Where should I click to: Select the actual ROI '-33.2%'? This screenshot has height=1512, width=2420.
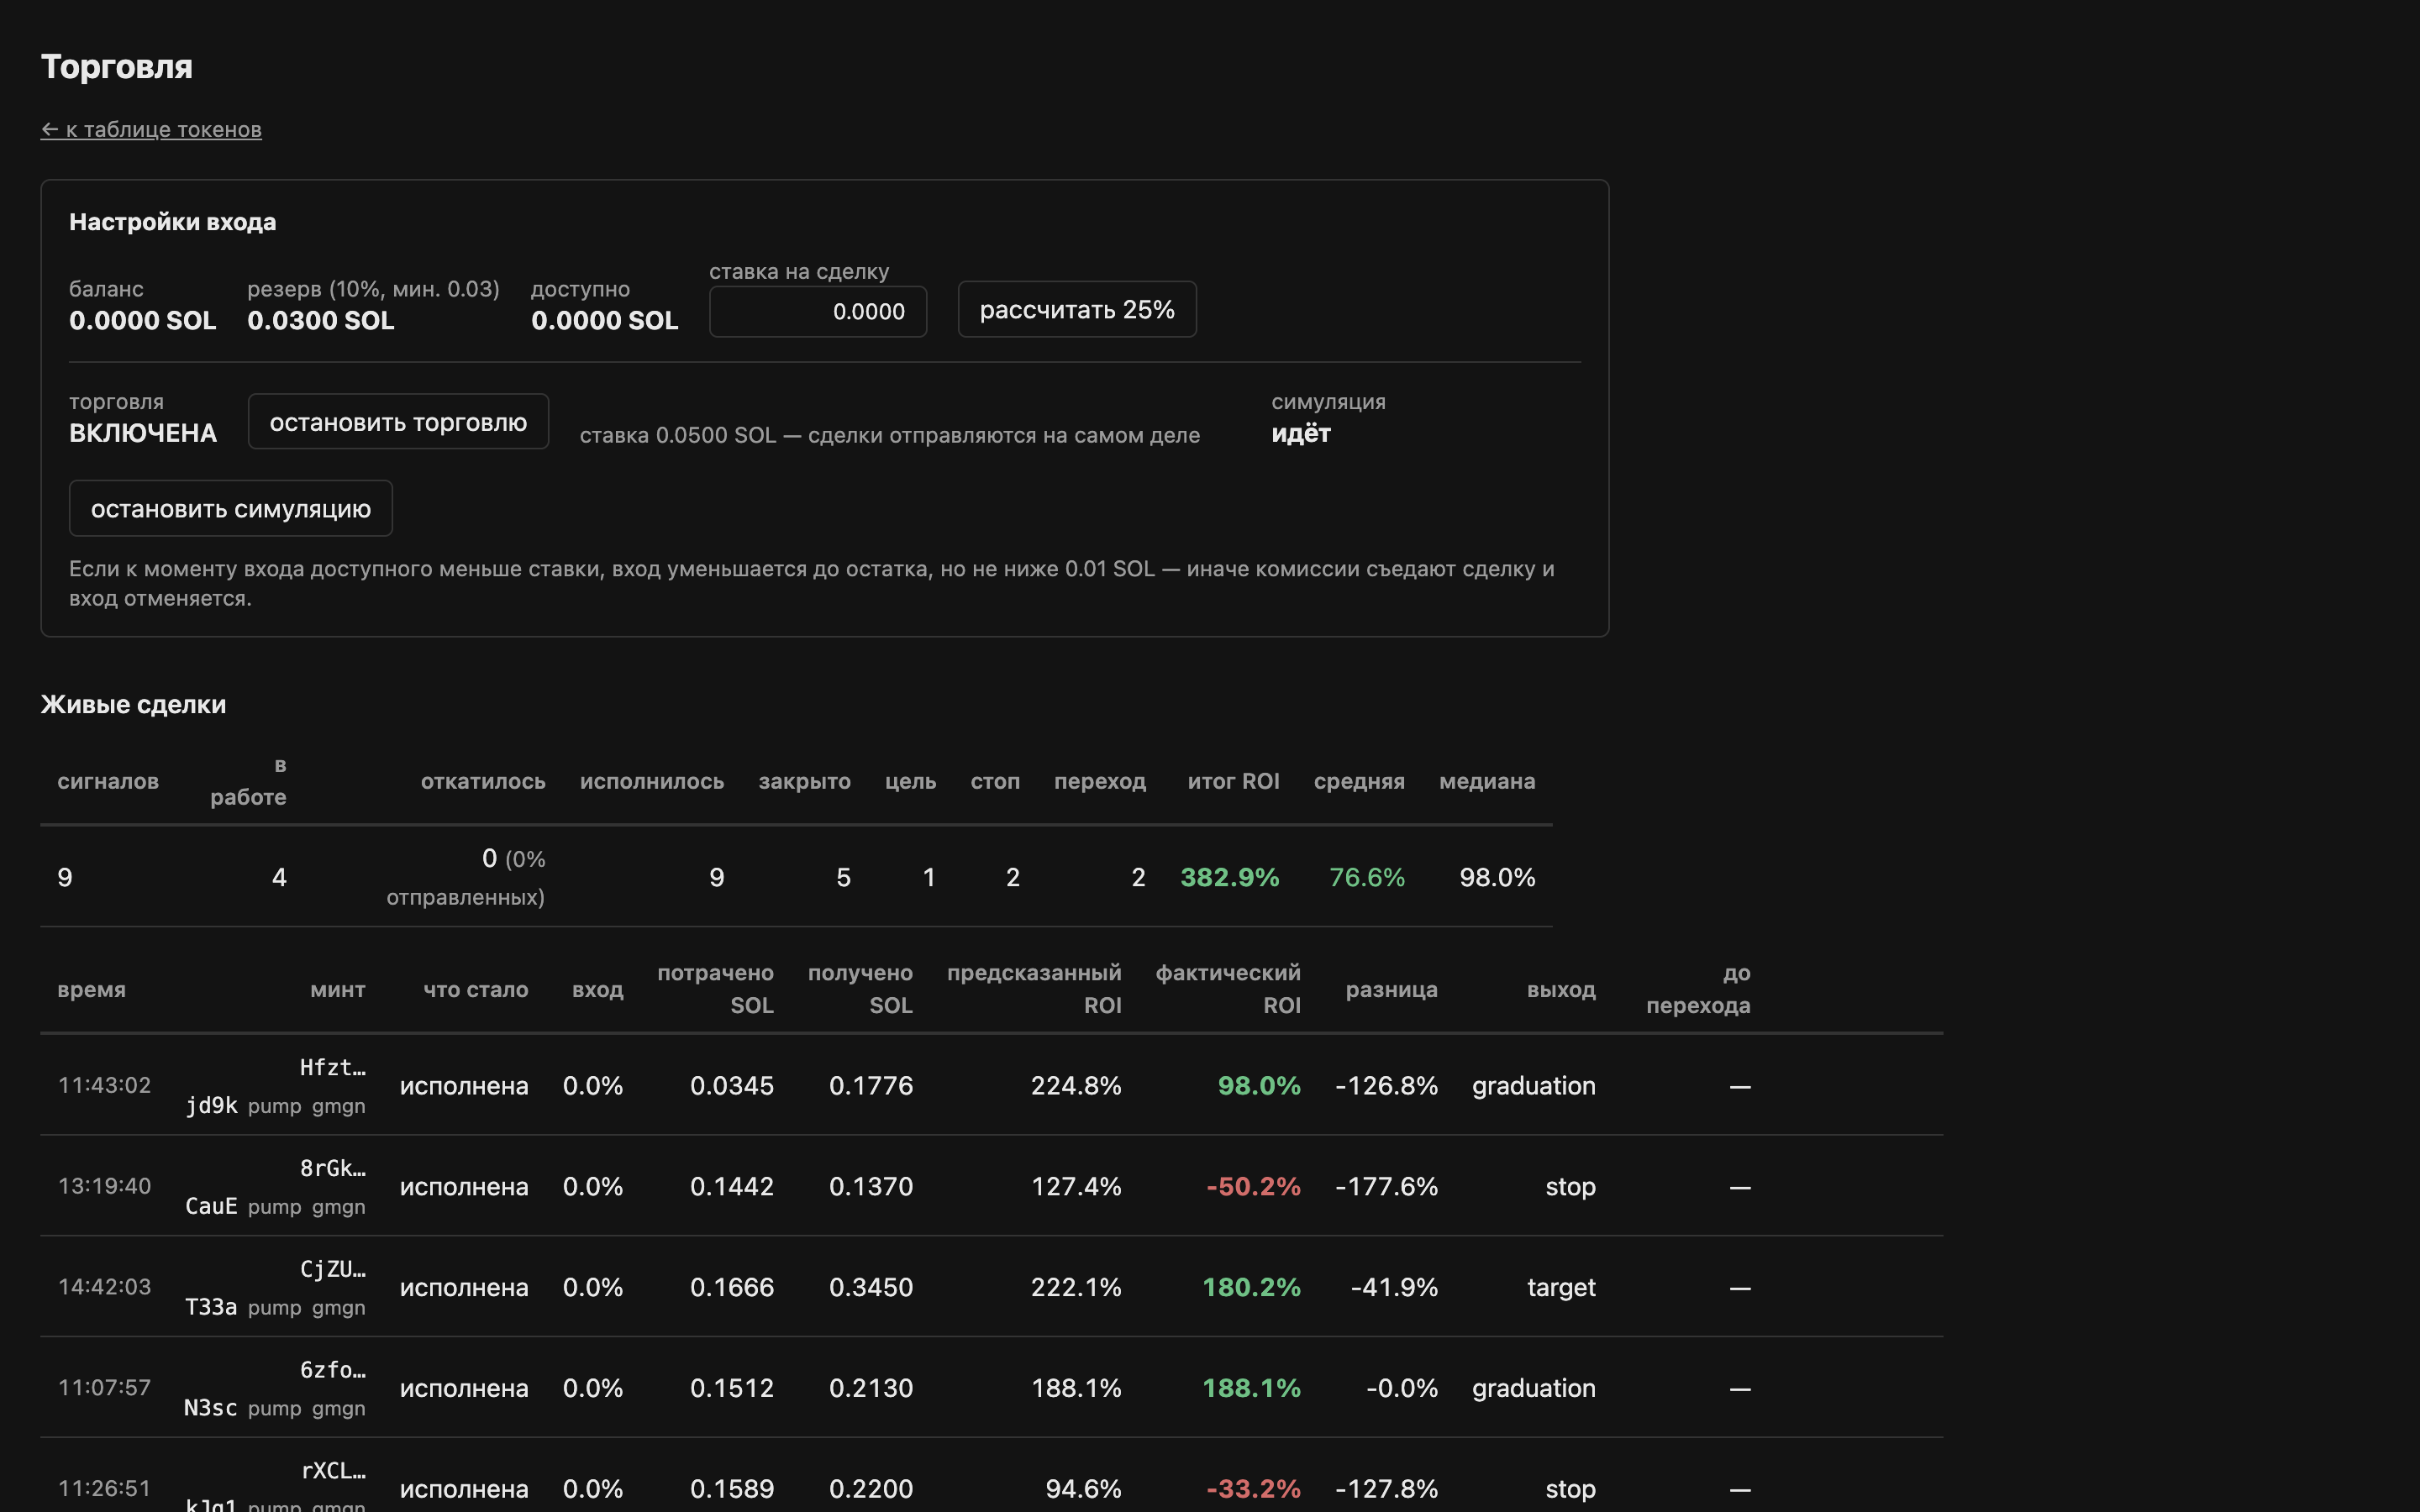pos(1254,1490)
